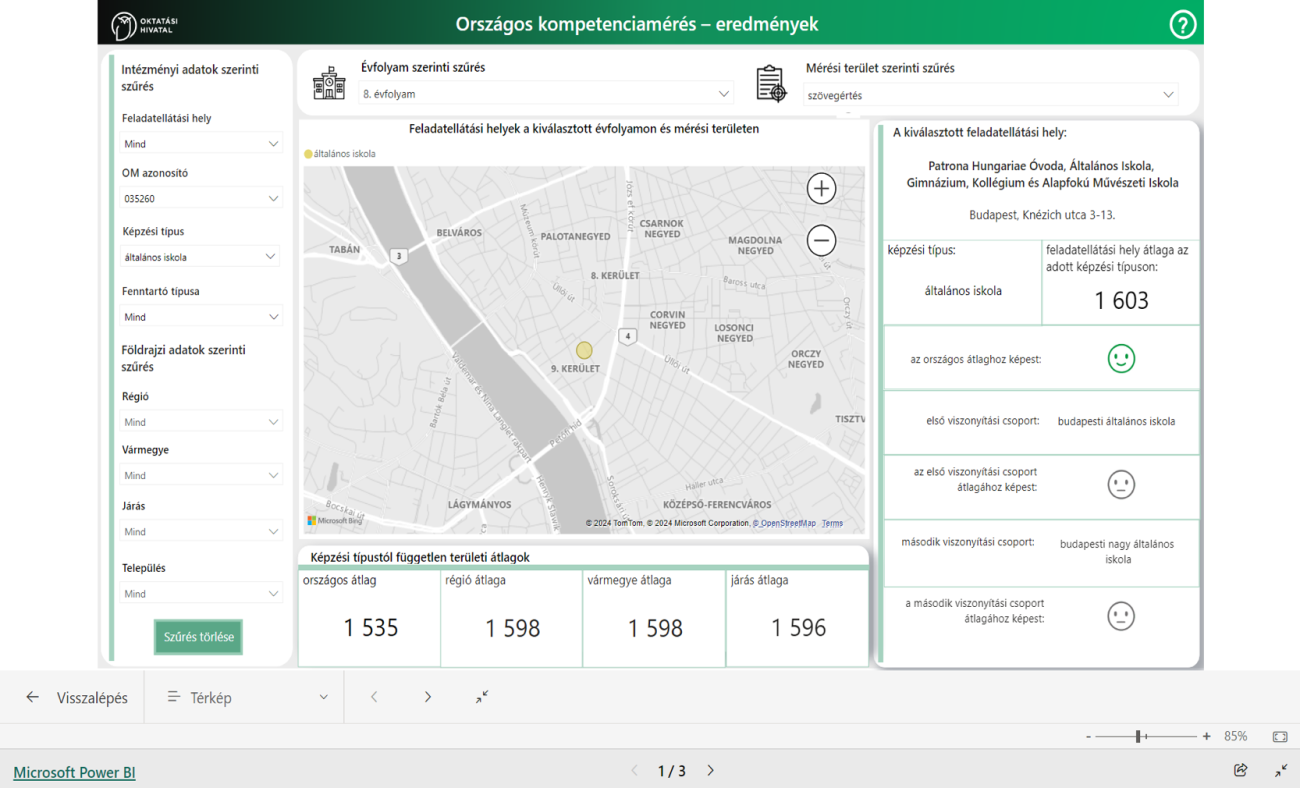This screenshot has width=1300, height=788.
Task: Click the Microsoft Bing logo on map
Action: pyautogui.click(x=335, y=521)
